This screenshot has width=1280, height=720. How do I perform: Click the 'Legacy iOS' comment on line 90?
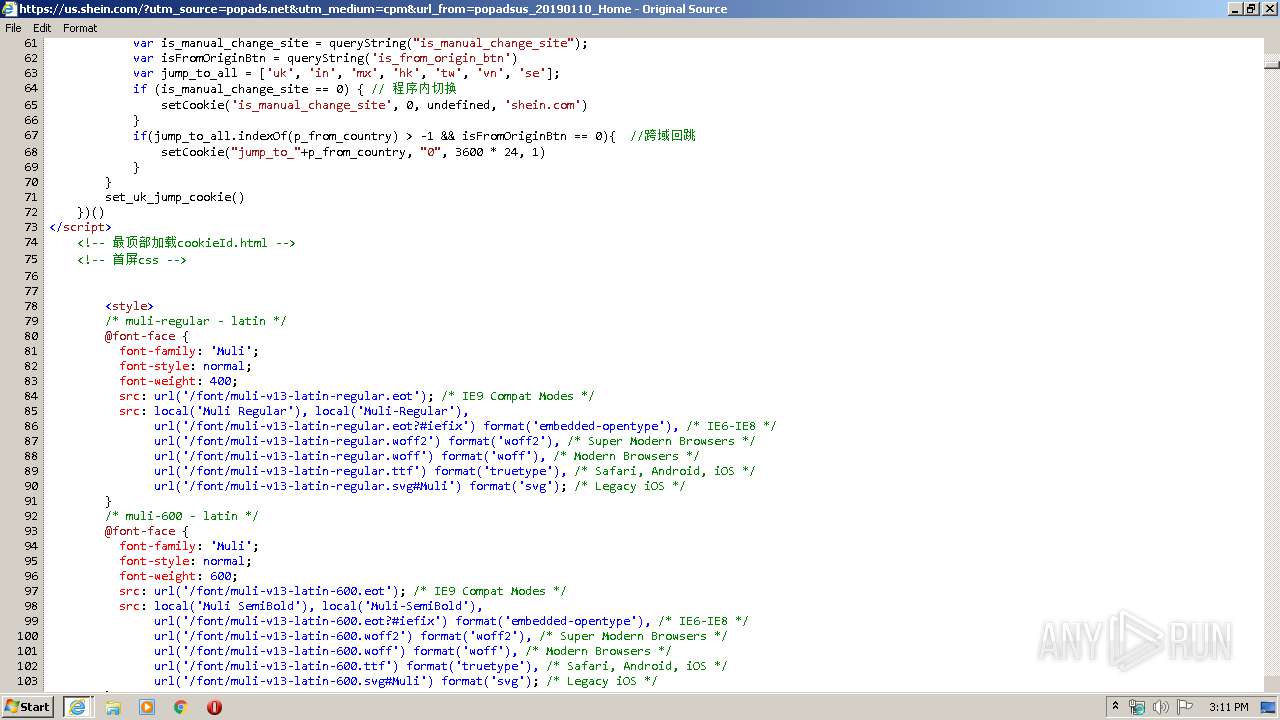[630, 486]
